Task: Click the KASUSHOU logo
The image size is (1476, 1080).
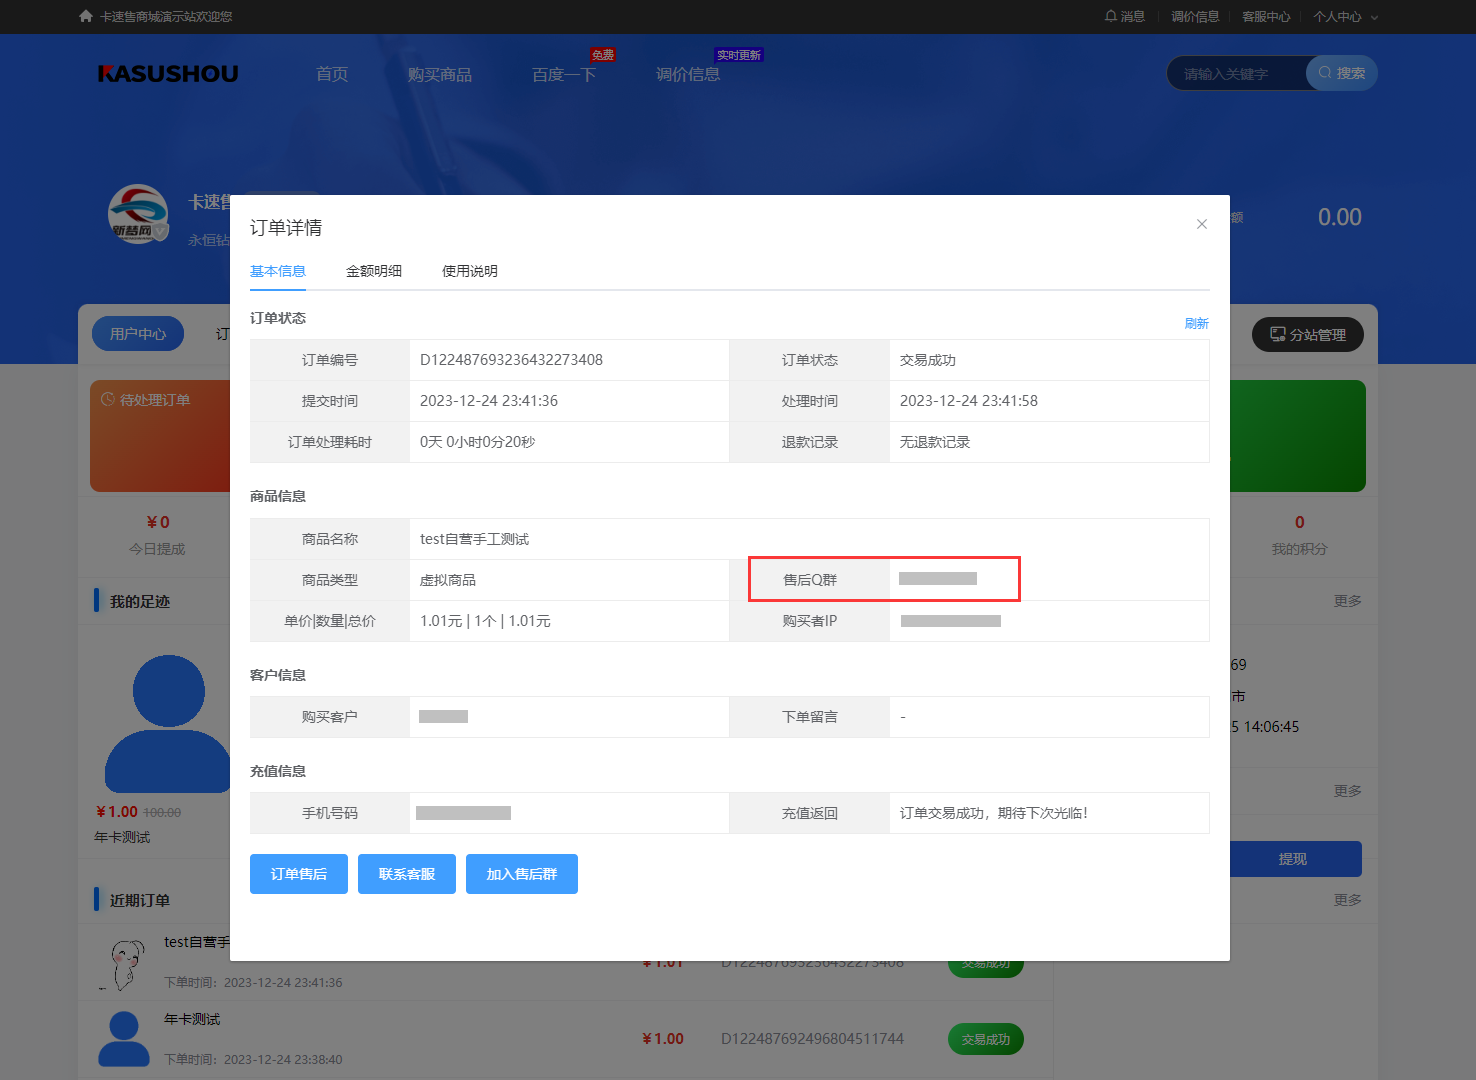Action: click(x=168, y=73)
